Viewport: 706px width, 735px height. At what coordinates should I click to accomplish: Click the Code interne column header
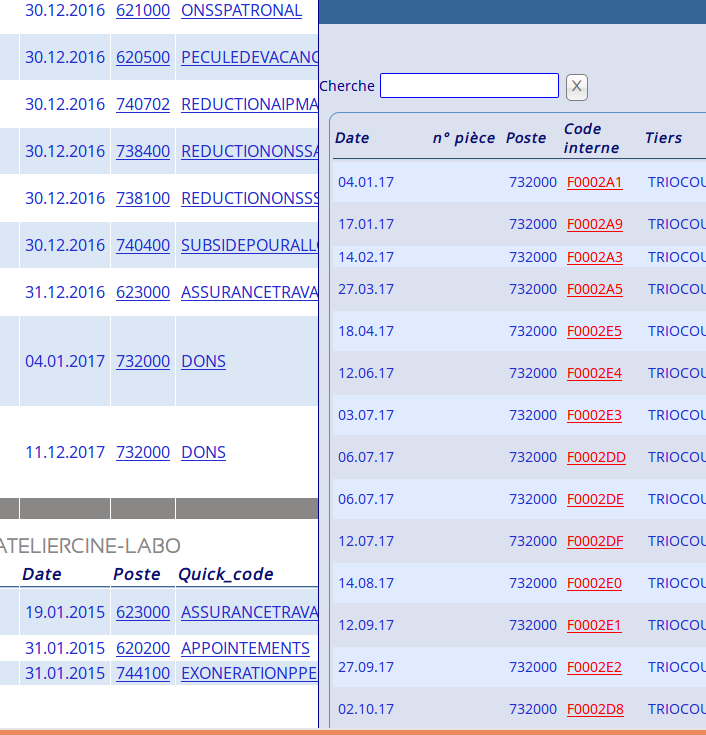(591, 138)
